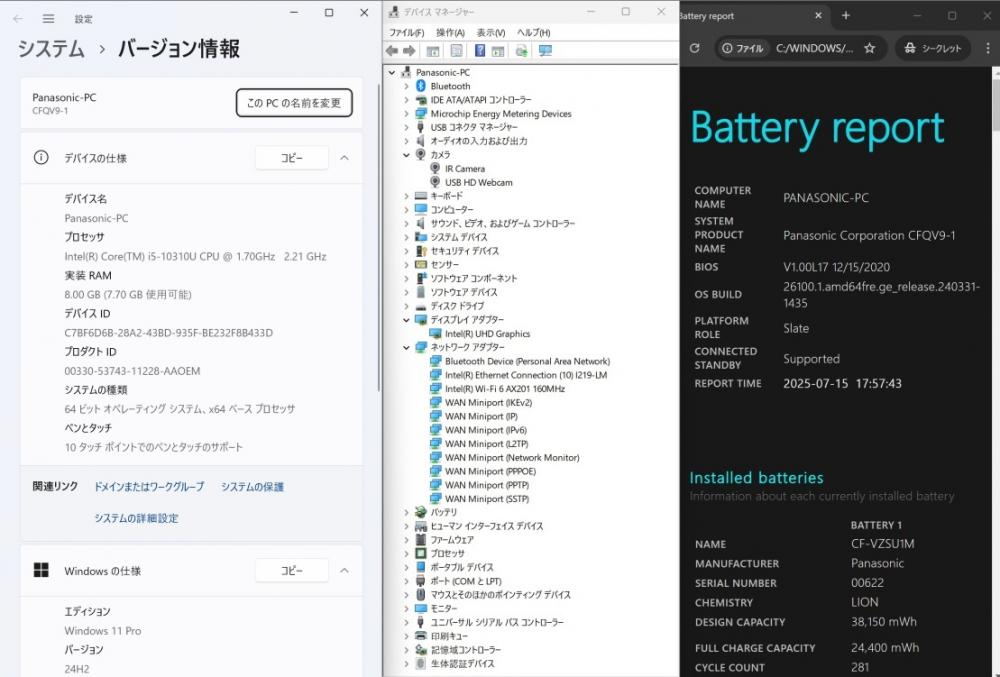
Task: Click the Update driver icon in Device Manager toolbar
Action: [521, 51]
